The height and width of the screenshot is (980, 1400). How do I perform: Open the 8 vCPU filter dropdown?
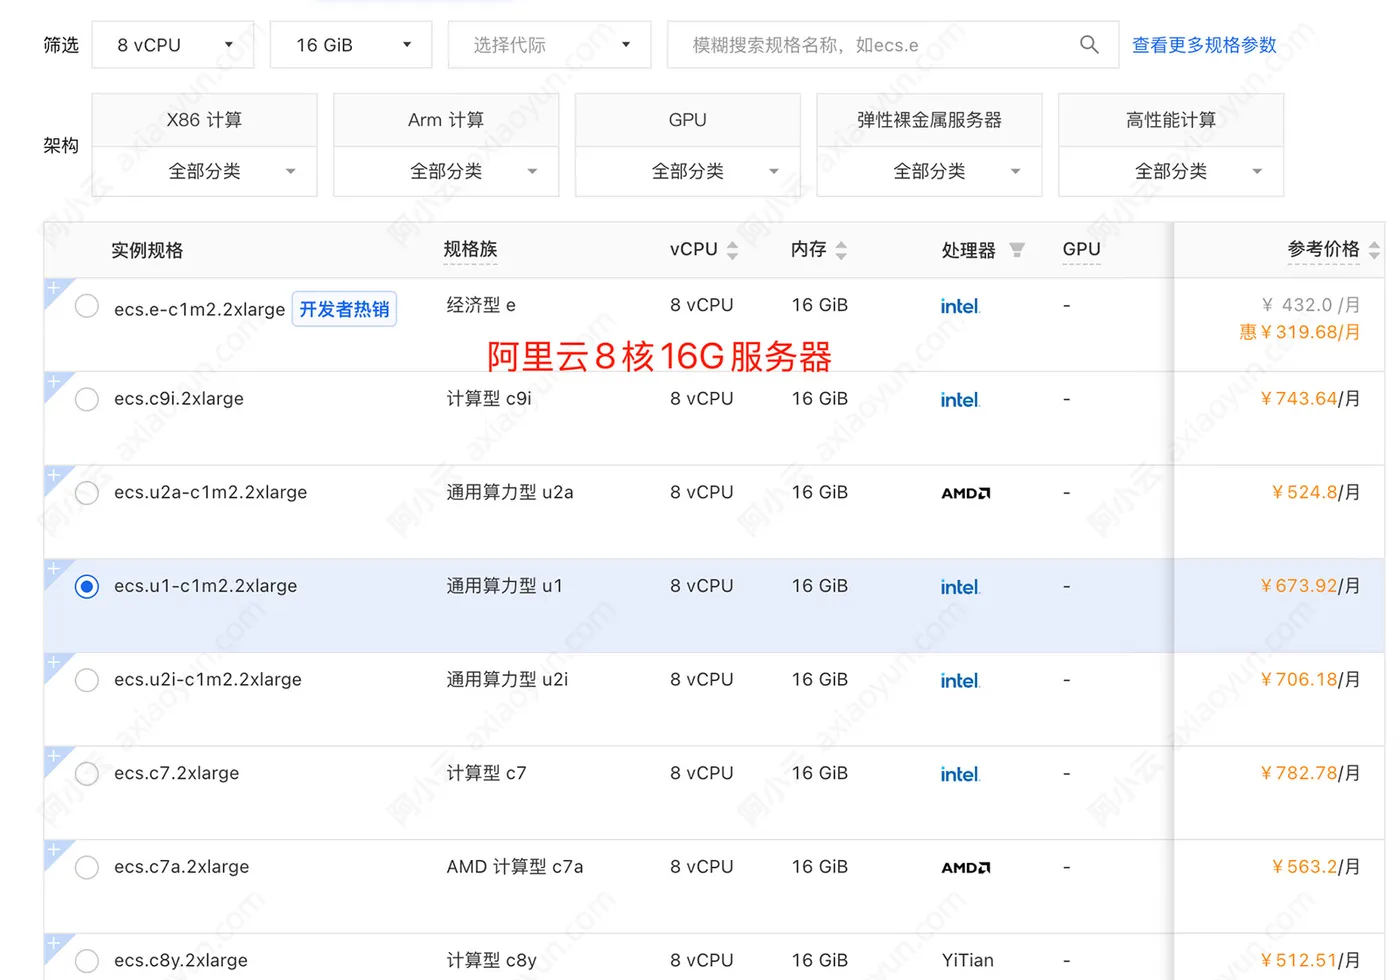[x=173, y=45]
